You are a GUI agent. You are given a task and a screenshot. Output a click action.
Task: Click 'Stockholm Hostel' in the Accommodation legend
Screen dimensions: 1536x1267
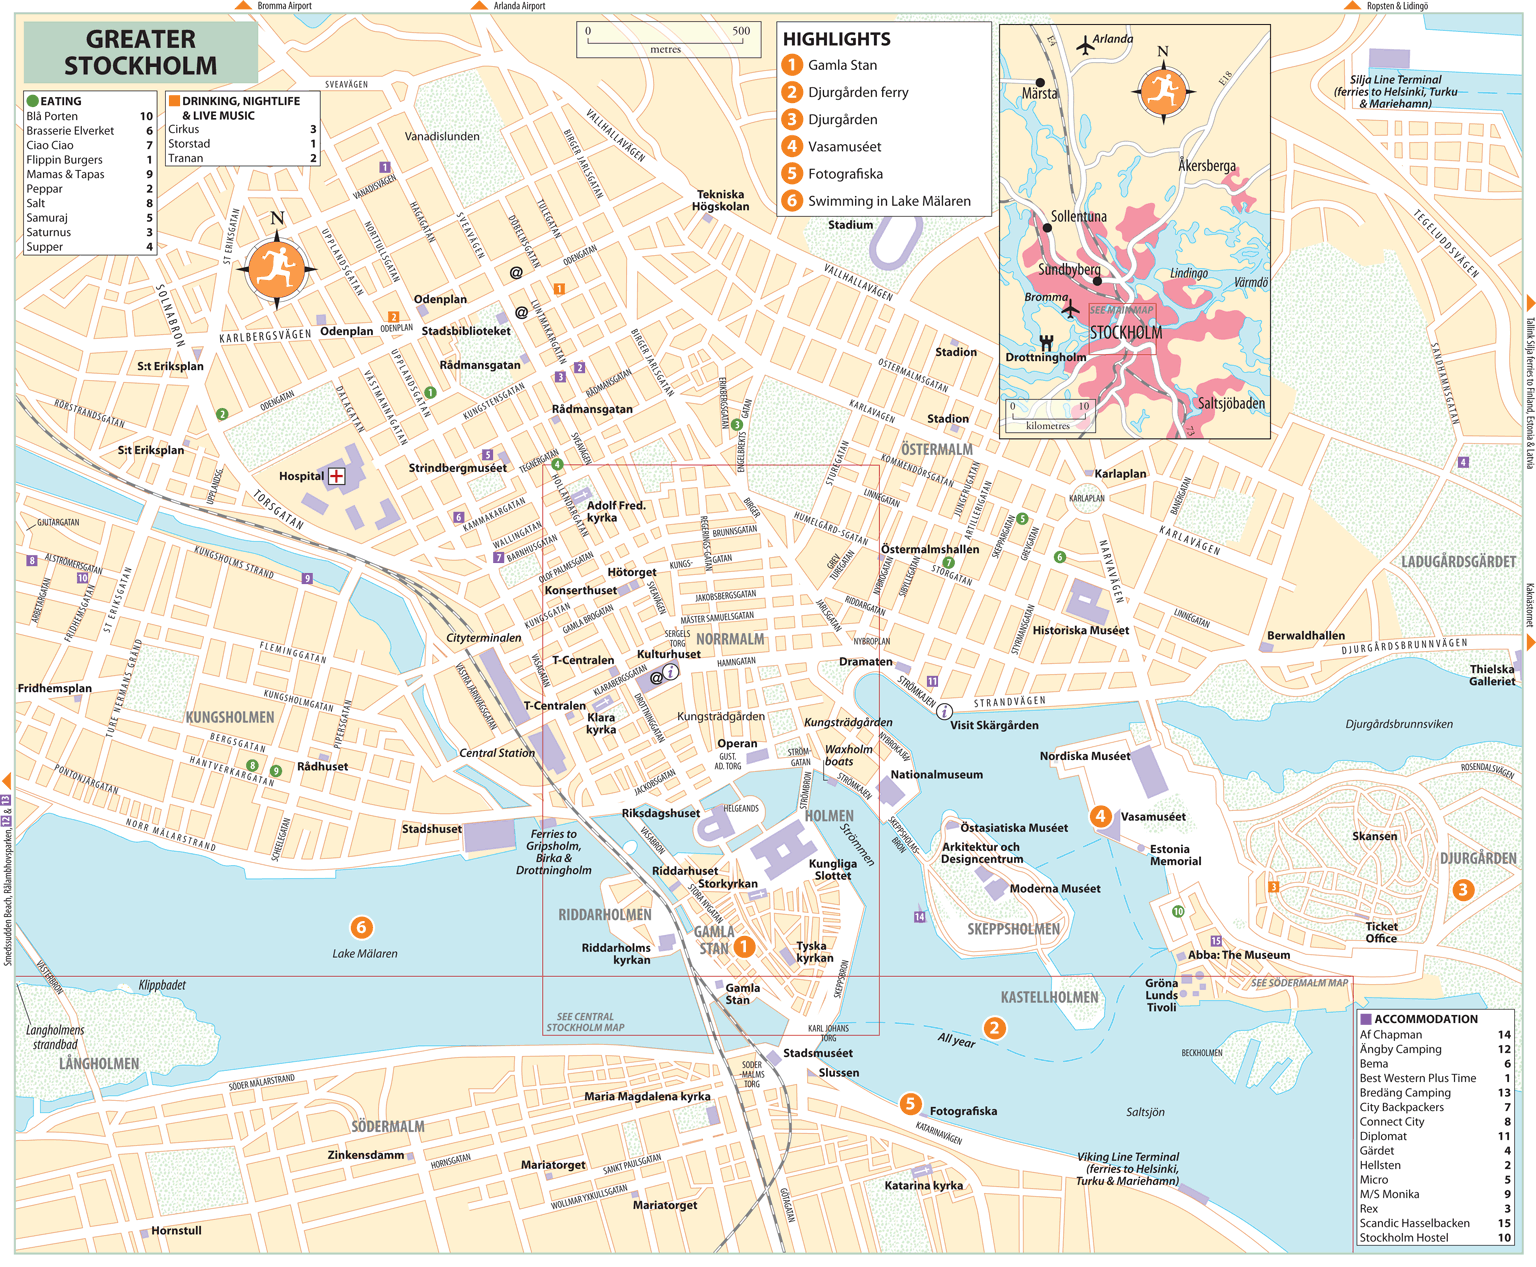[x=1404, y=1238]
